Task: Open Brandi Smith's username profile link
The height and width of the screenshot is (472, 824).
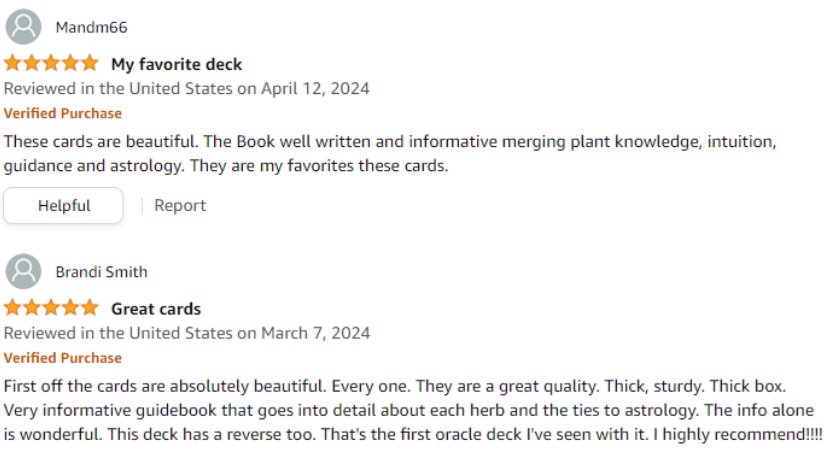Action: (x=101, y=271)
